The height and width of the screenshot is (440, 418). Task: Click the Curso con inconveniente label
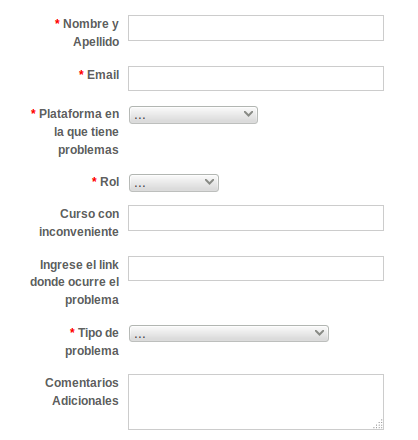(79, 223)
